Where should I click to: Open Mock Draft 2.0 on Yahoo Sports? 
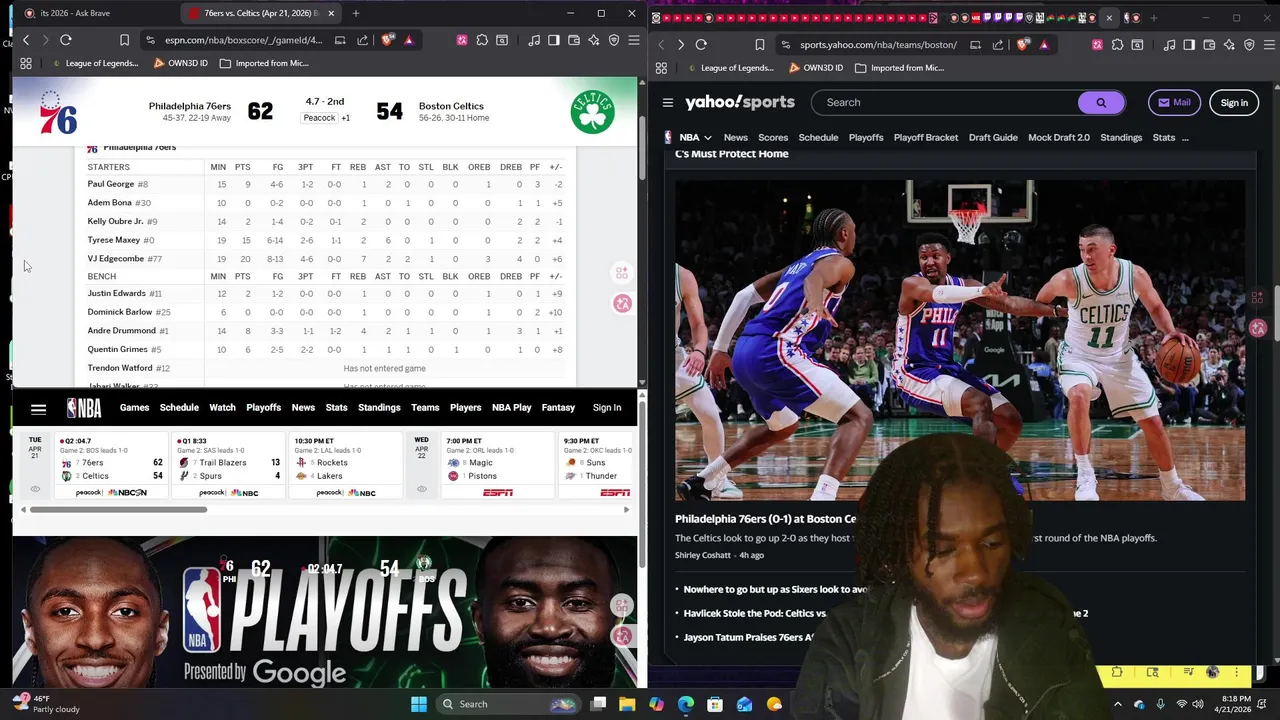coord(1059,138)
